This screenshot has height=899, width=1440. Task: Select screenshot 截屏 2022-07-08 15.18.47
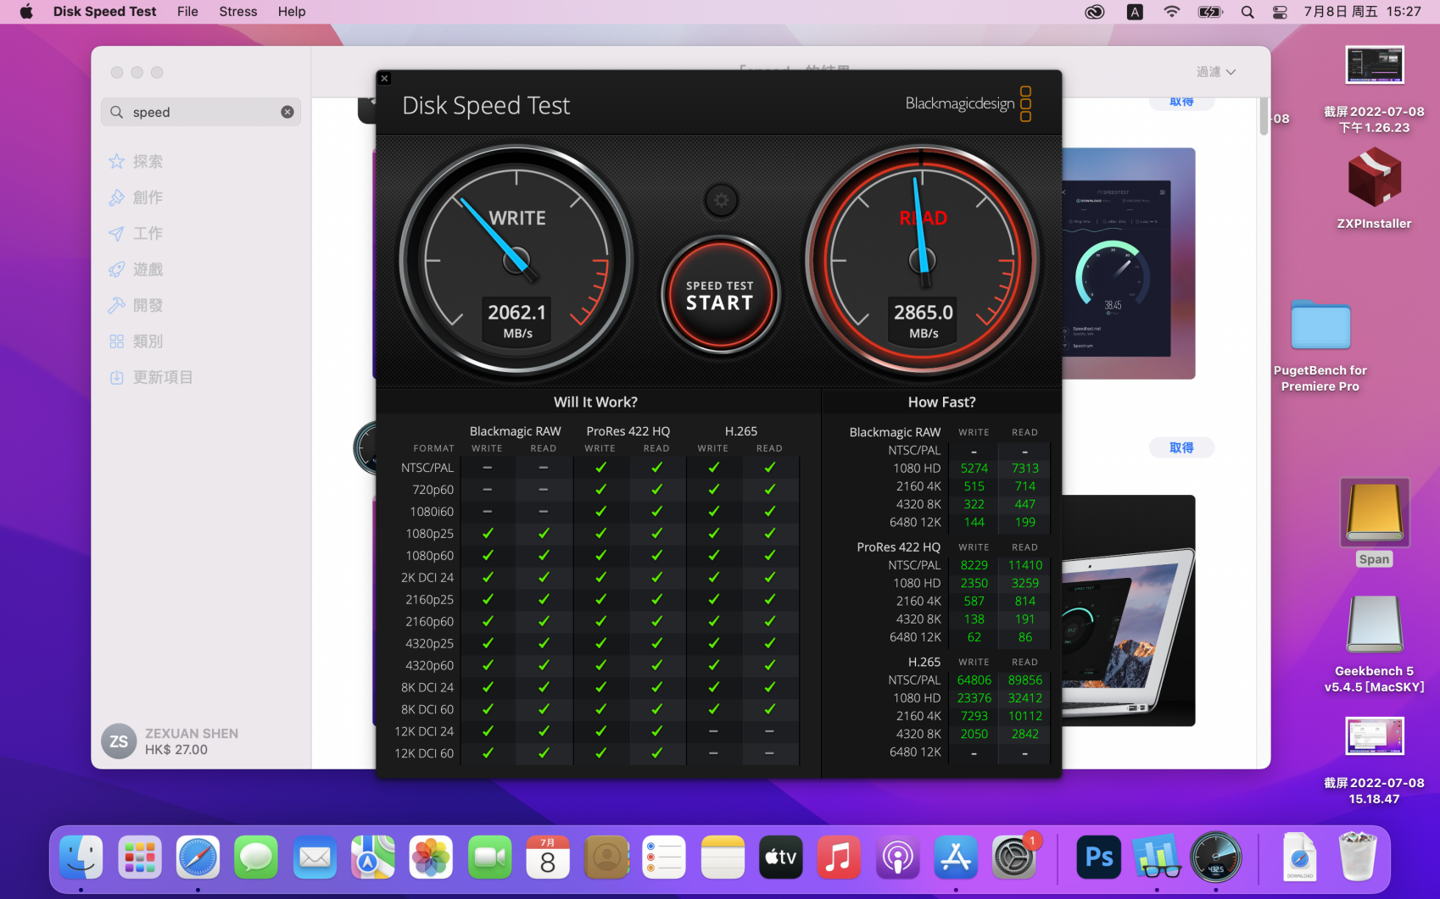pyautogui.click(x=1374, y=761)
